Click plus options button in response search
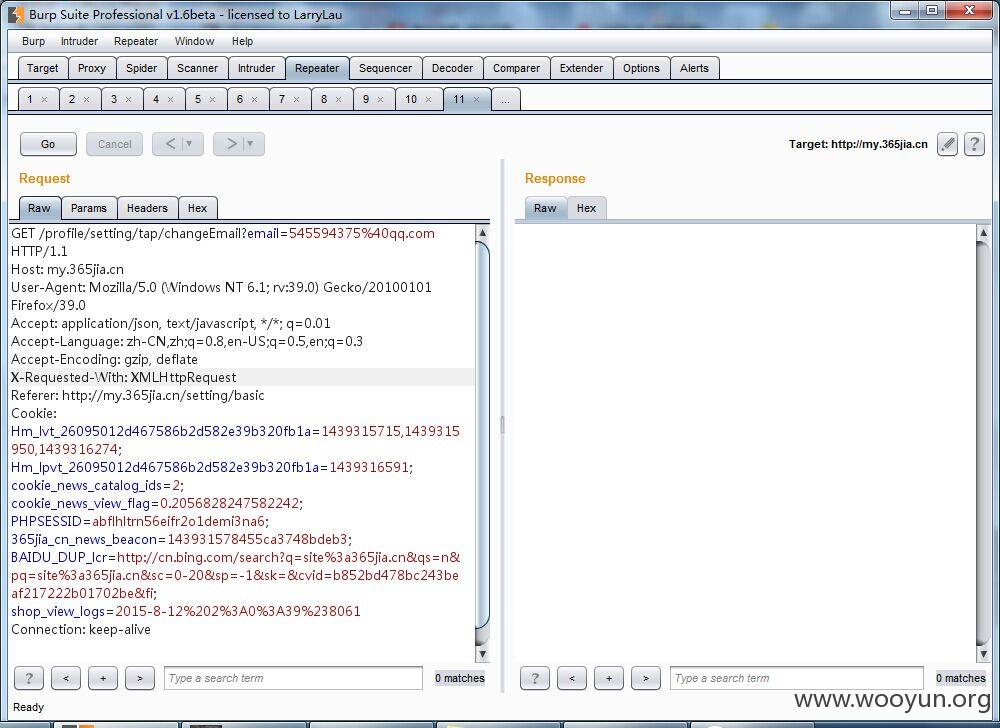 point(608,678)
